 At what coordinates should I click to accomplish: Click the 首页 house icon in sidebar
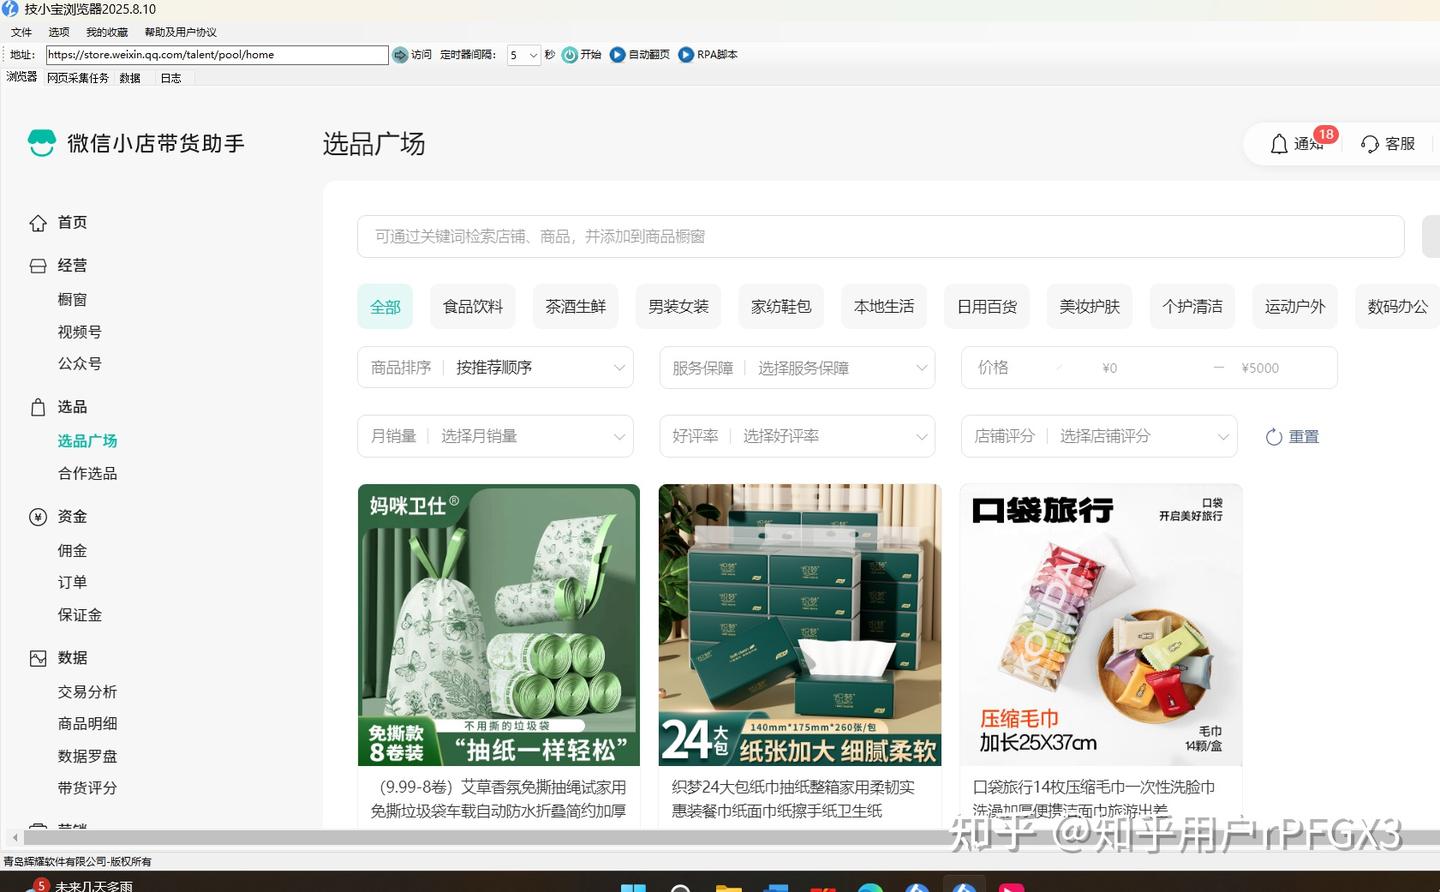[38, 223]
